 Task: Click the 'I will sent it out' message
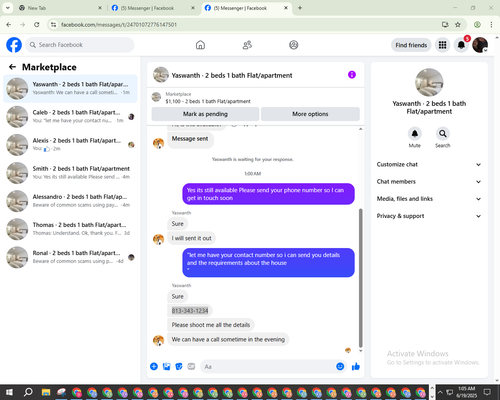[x=191, y=238]
